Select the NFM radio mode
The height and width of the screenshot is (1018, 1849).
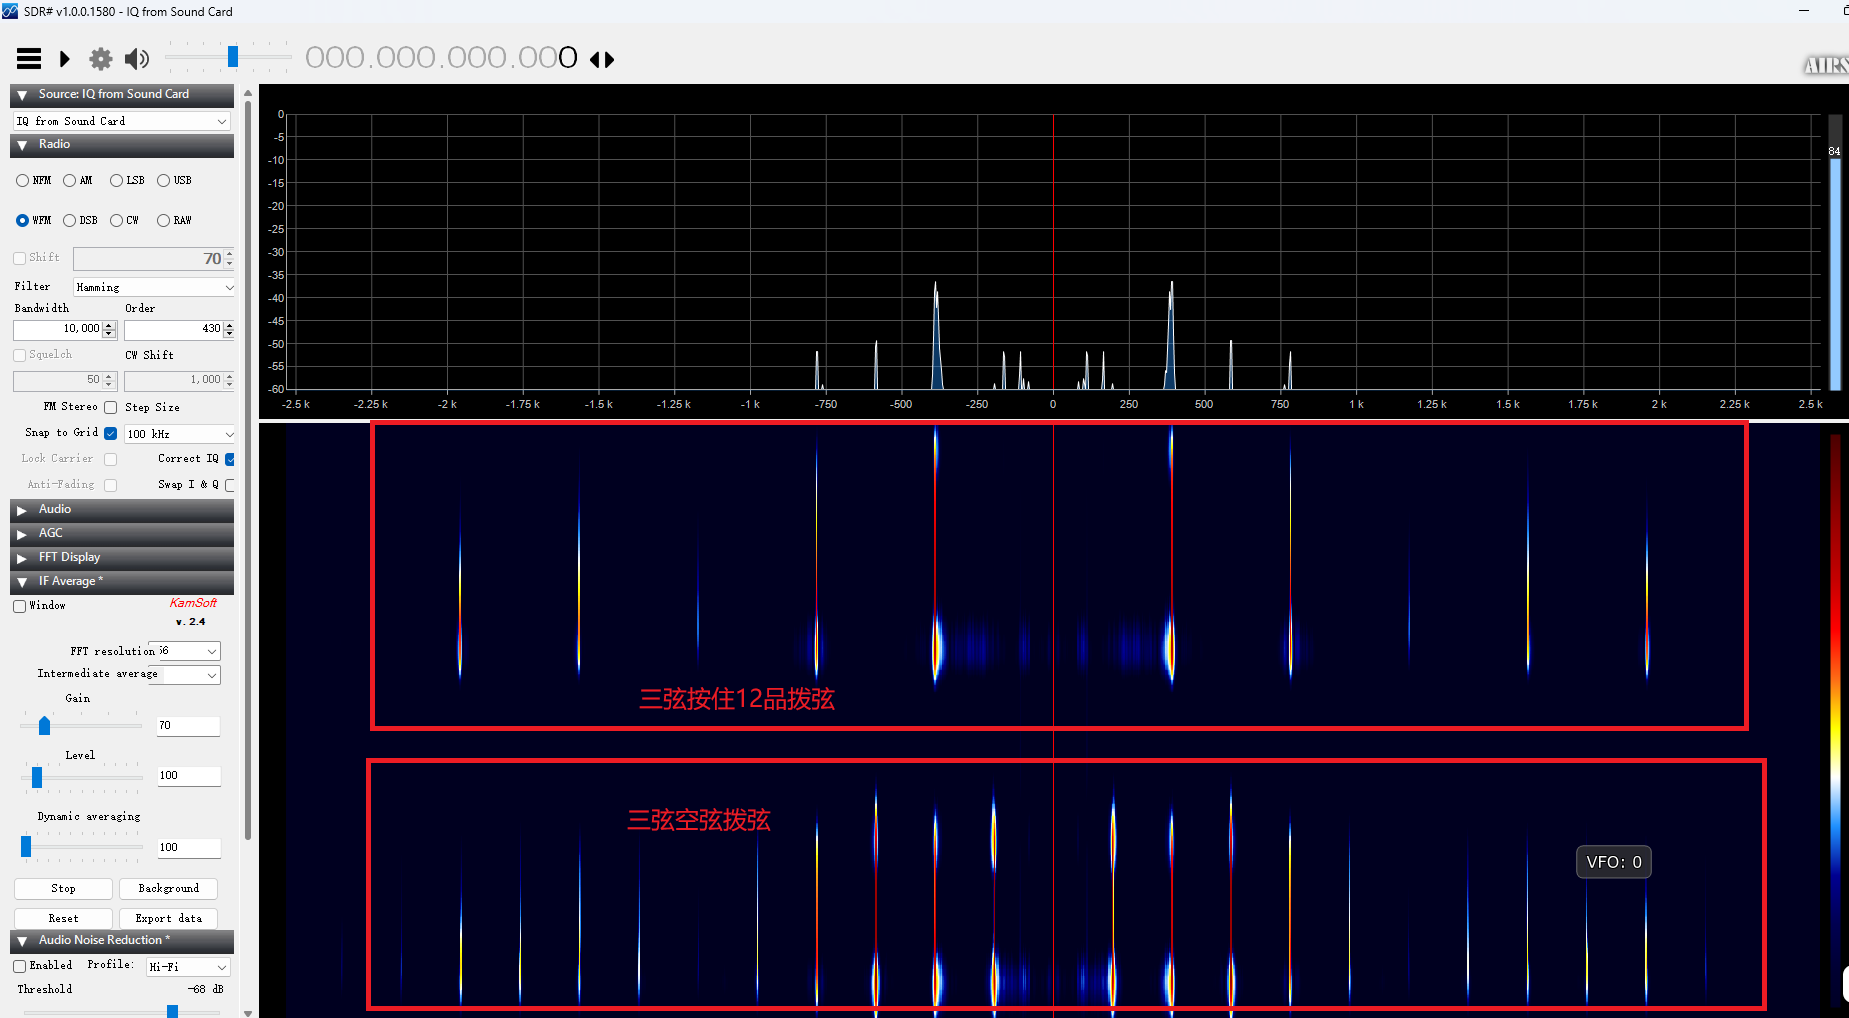[22, 181]
